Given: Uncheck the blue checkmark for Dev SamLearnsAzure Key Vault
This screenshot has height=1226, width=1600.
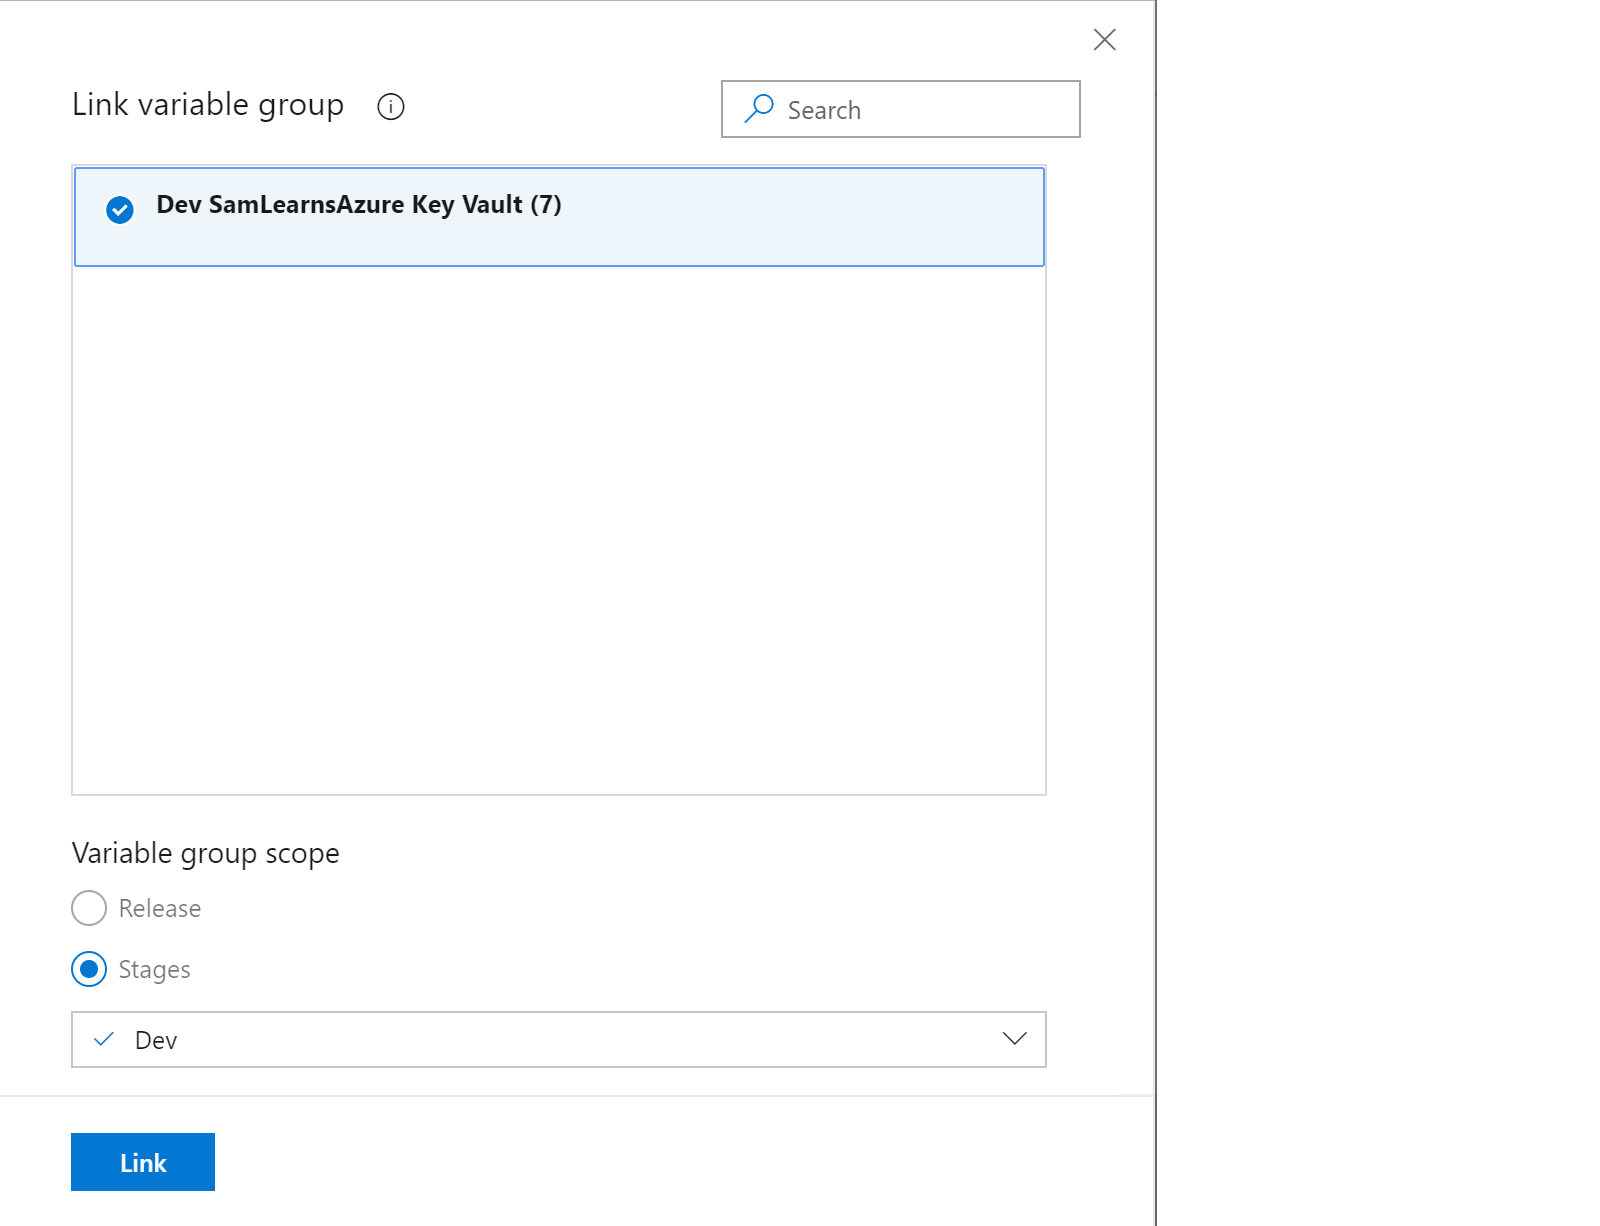Looking at the screenshot, I should [x=120, y=210].
